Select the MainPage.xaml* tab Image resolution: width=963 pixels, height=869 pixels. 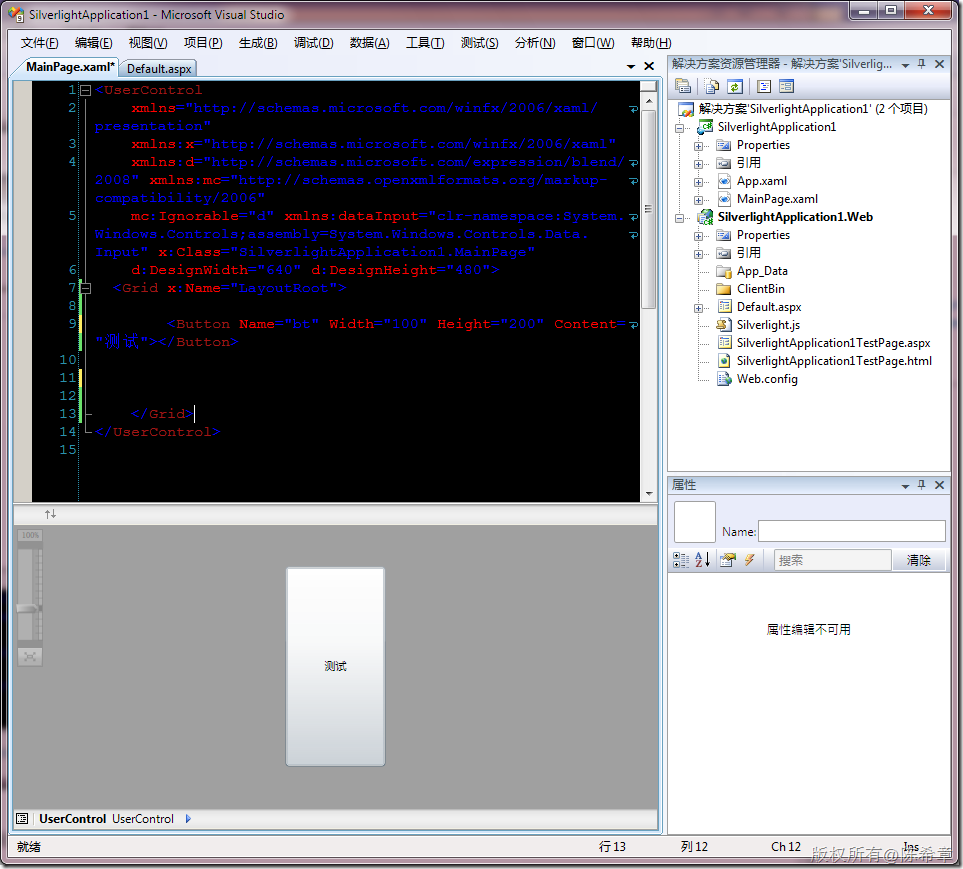[x=70, y=67]
